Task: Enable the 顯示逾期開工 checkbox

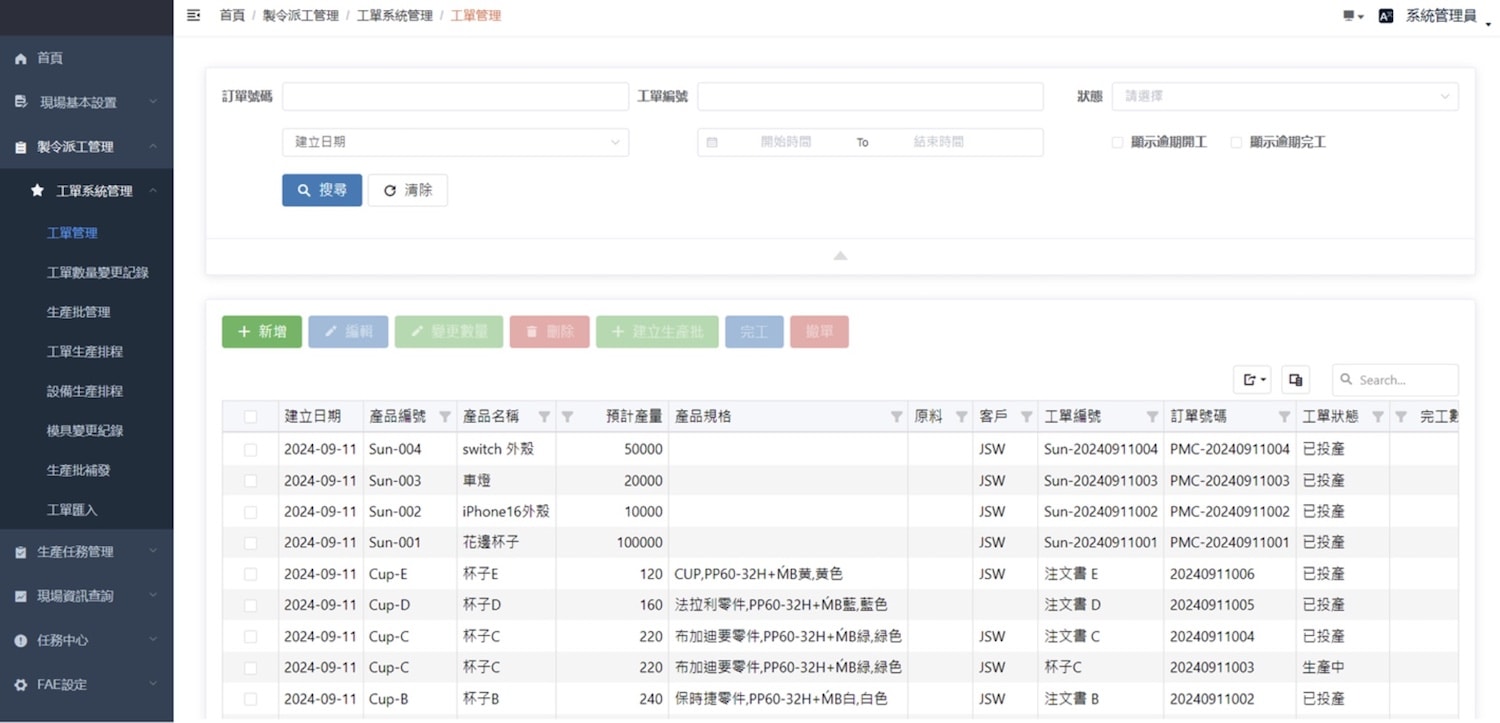Action: (1118, 143)
